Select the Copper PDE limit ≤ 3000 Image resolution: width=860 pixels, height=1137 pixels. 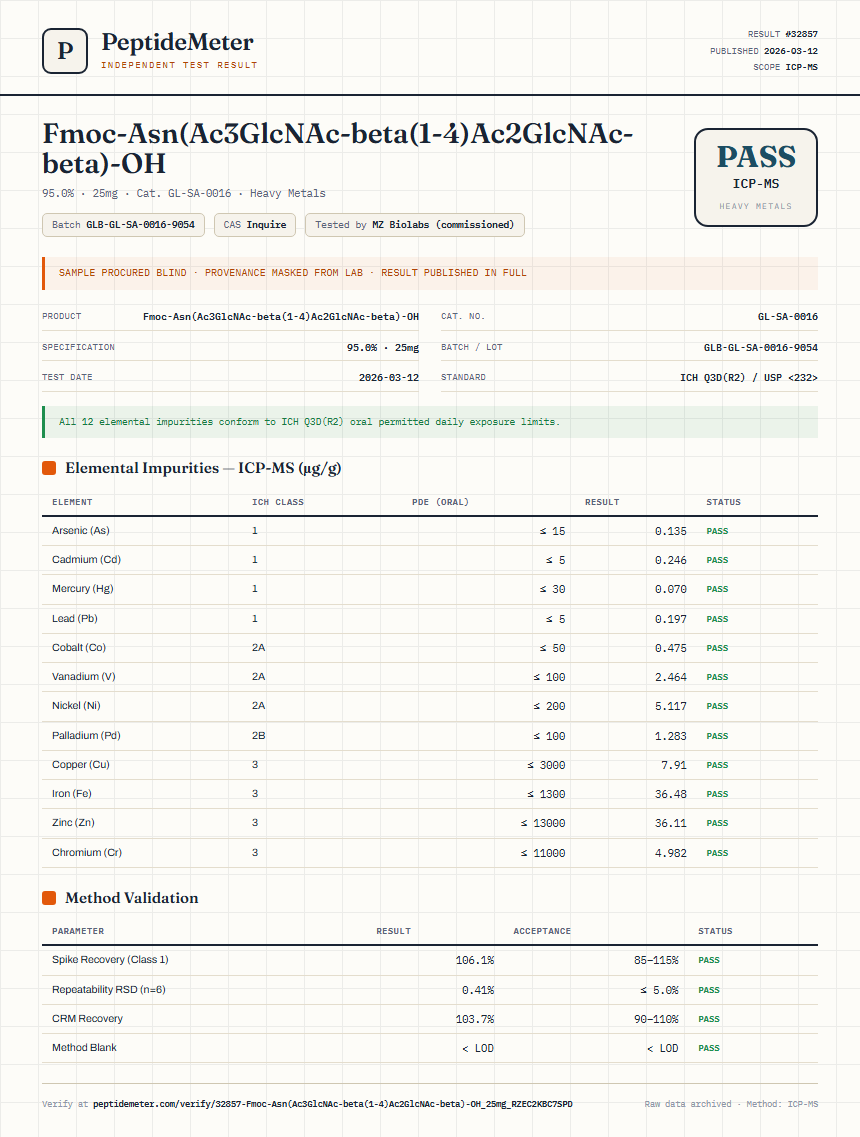[x=546, y=765]
